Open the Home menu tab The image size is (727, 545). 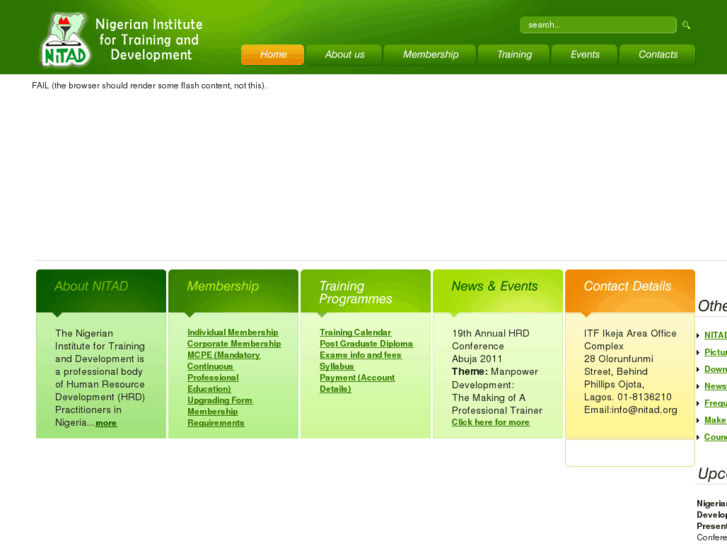coord(273,55)
